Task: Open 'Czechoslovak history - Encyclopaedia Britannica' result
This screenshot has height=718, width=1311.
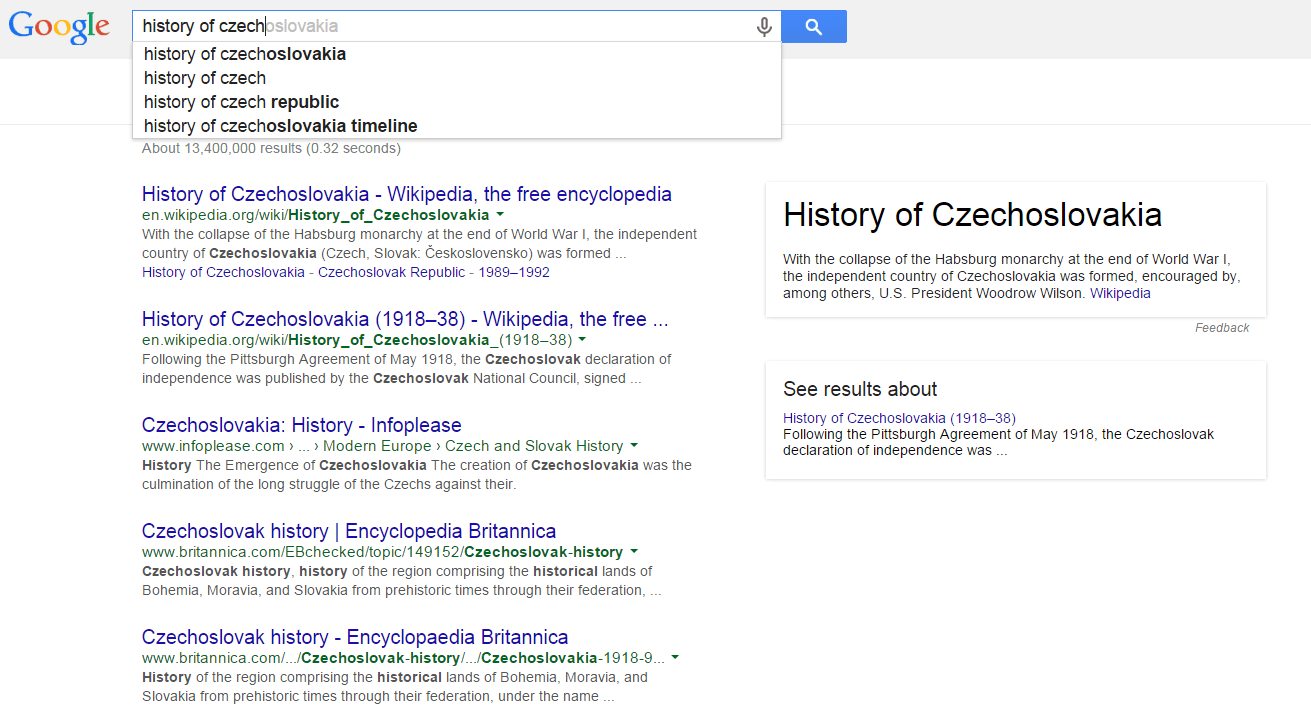Action: [355, 637]
